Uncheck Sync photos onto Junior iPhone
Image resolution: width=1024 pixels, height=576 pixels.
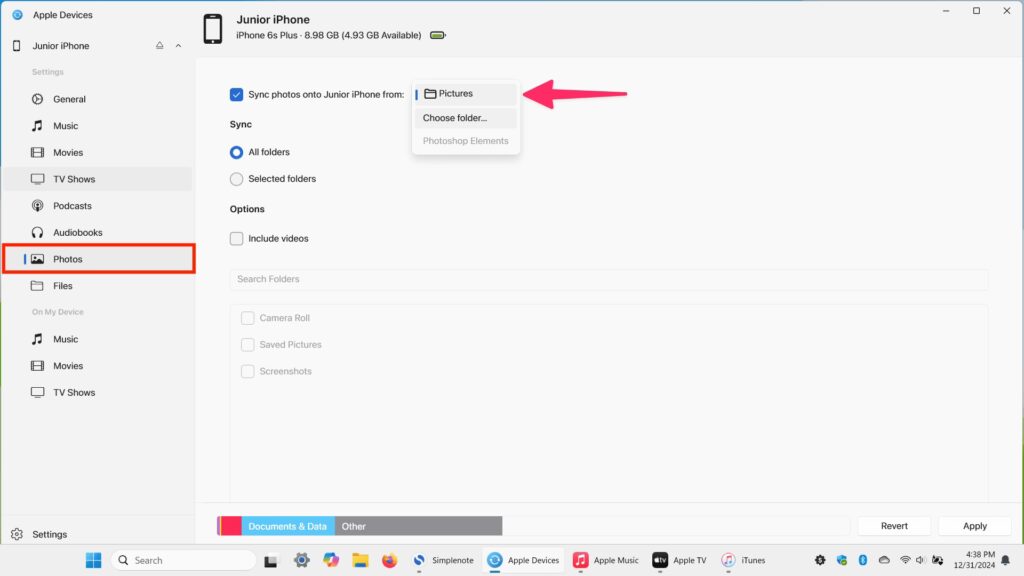click(x=236, y=94)
